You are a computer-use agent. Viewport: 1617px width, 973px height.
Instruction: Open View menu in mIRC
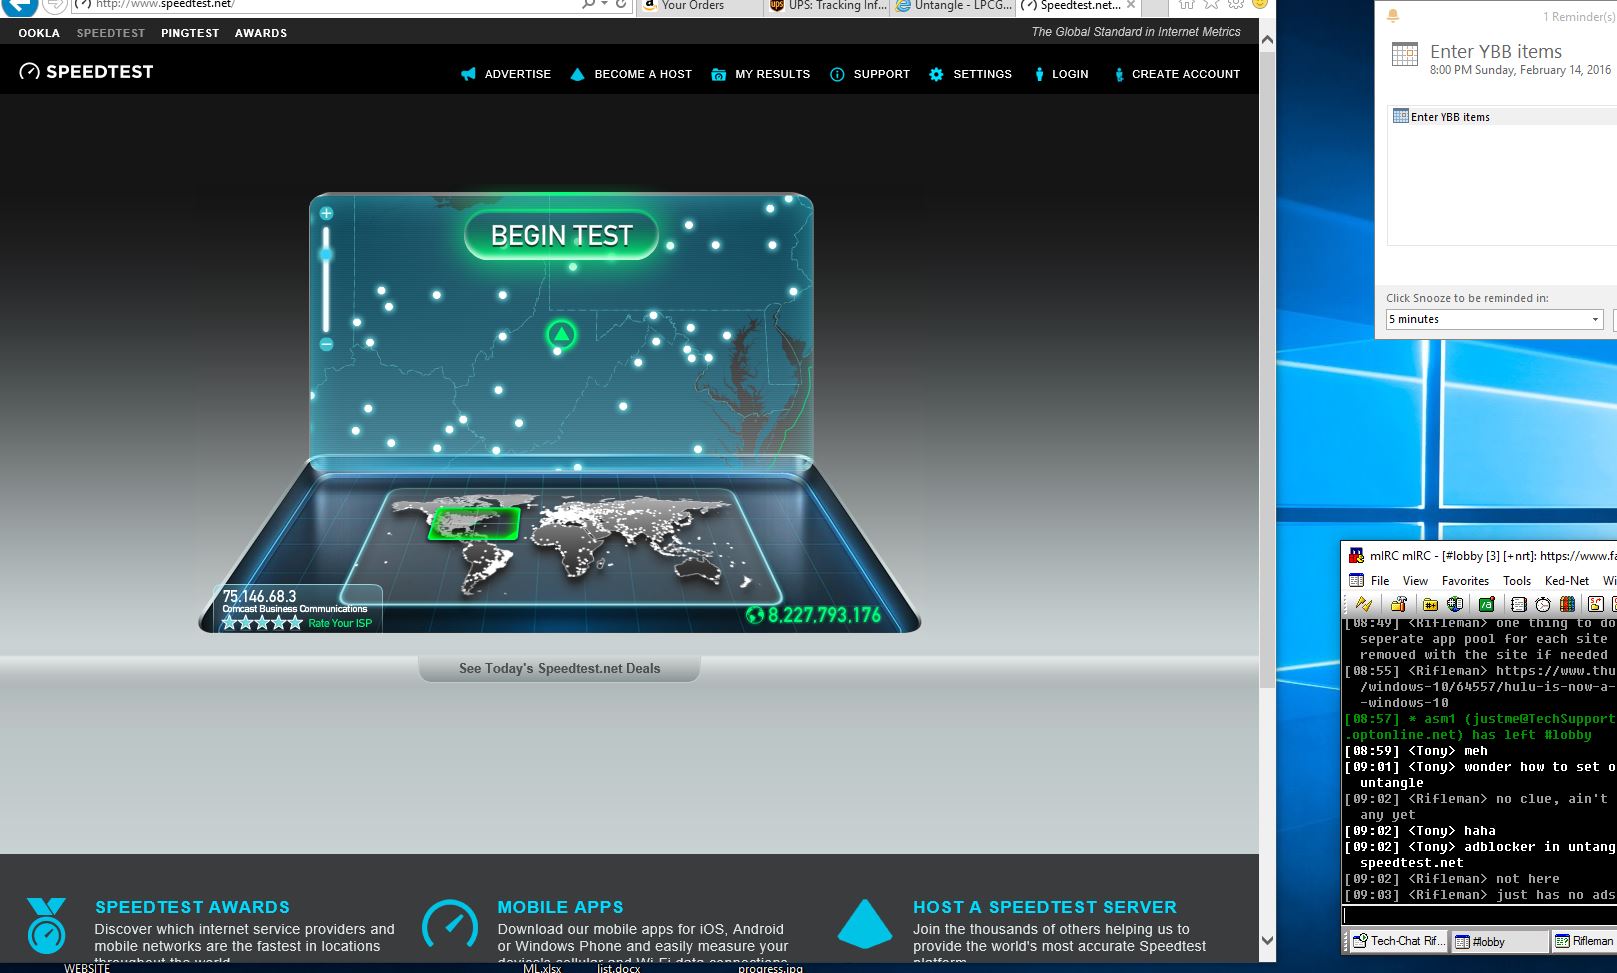tap(1415, 581)
